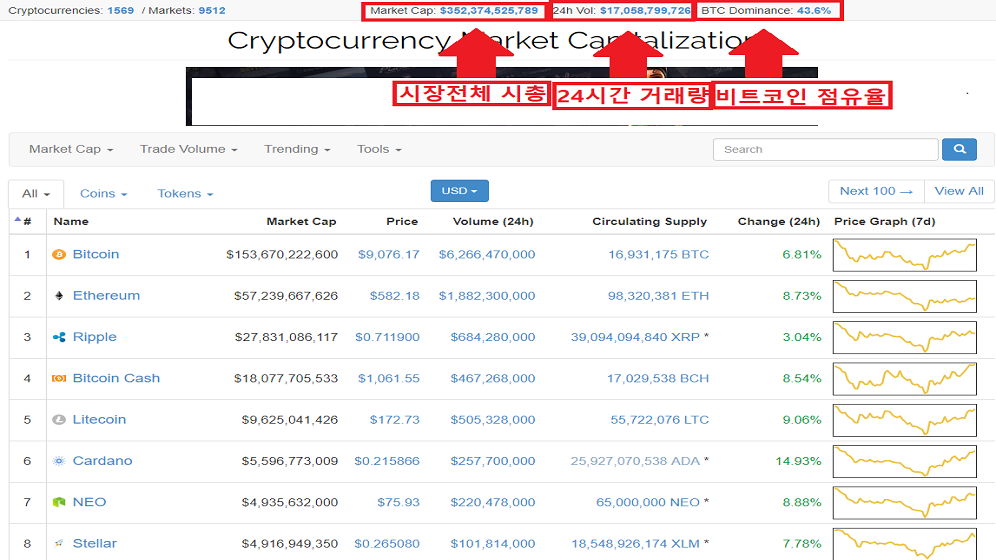Click the Litecoin logo icon
The image size is (996, 560).
(x=58, y=420)
